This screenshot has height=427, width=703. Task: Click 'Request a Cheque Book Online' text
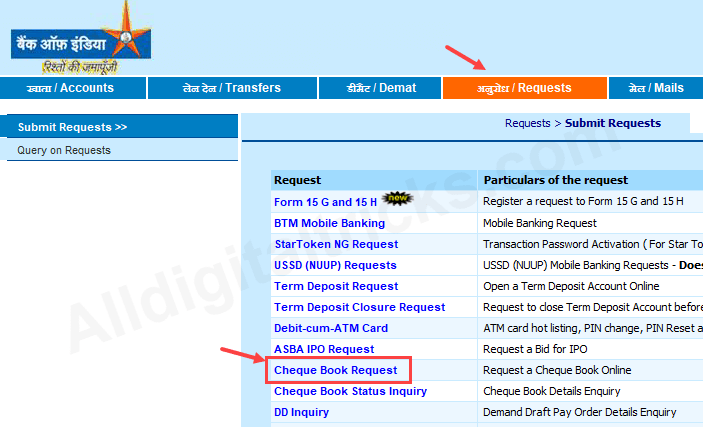[x=557, y=370]
